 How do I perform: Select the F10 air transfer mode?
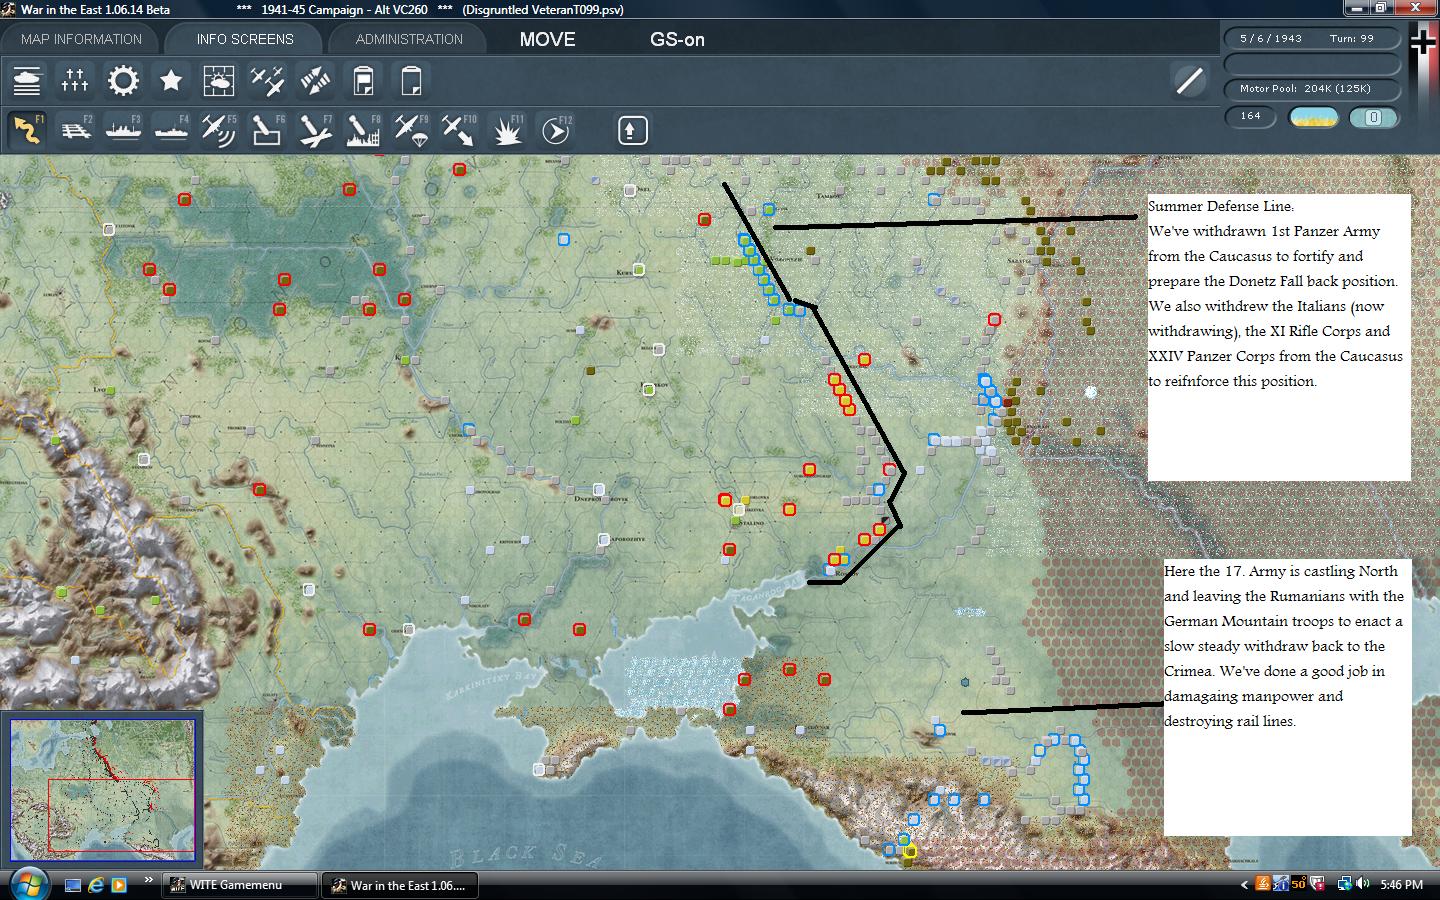[x=459, y=130]
